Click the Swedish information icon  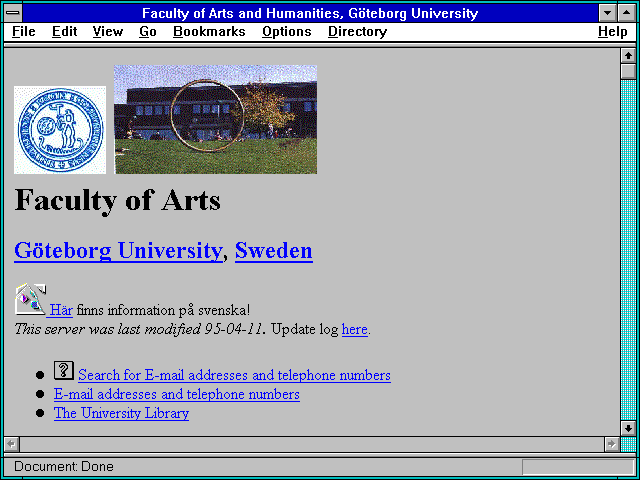pos(31,299)
